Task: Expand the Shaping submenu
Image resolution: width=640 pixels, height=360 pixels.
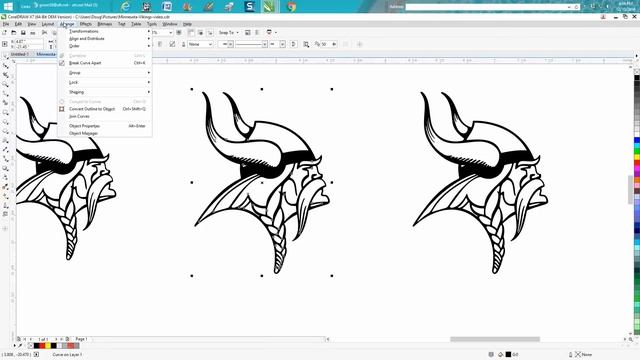Action: (105, 92)
